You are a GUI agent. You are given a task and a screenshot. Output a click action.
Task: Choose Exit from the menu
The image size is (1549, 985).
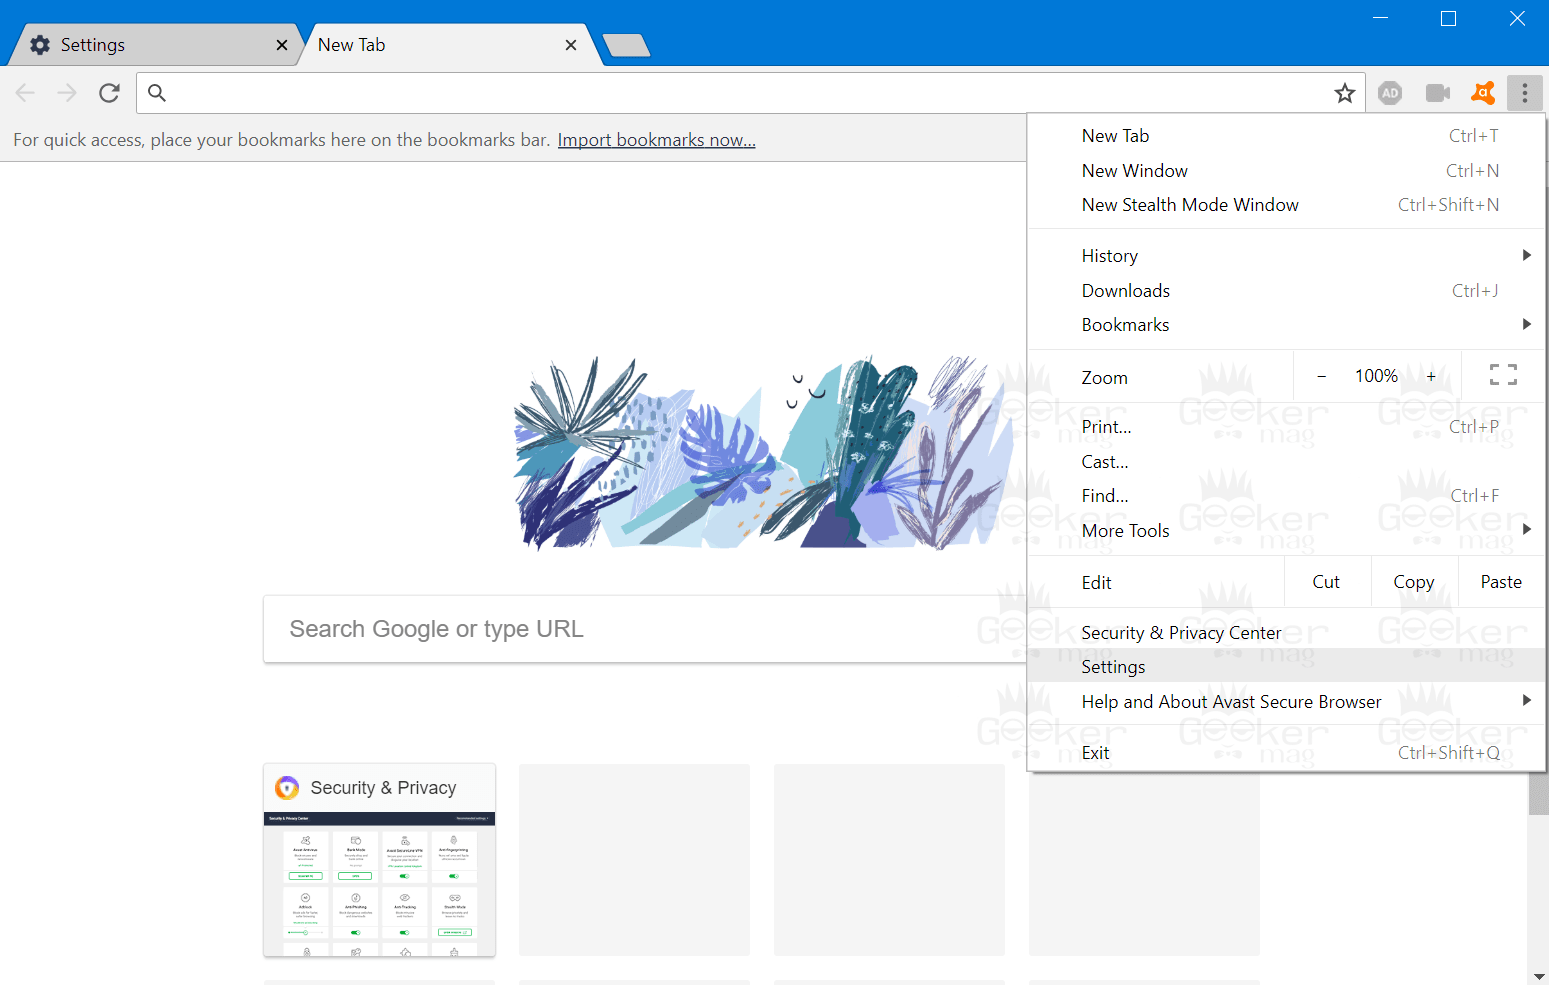(1286, 753)
